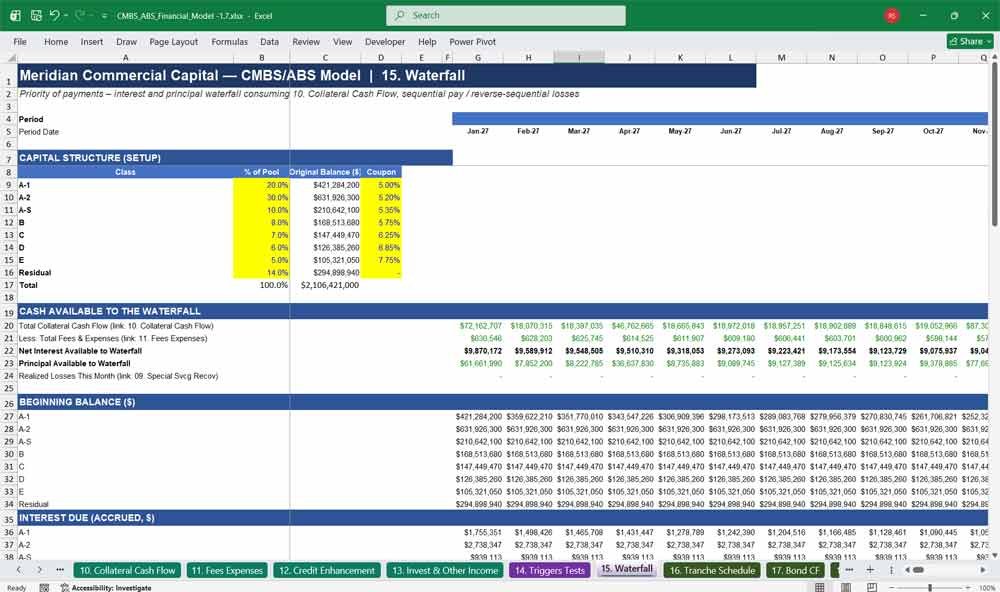Viewport: 1000px width, 592px height.
Task: Switch to 10. Collateral Cash Flow sheet
Action: pos(128,570)
